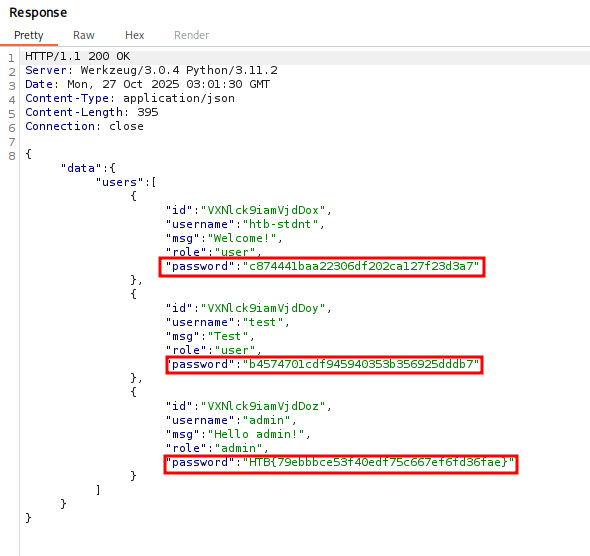Select the admin password HTB{79ebbbce53f40edf75c667ef6fd36fae}
Image resolution: width=590 pixels, height=556 pixels.
tap(378, 462)
